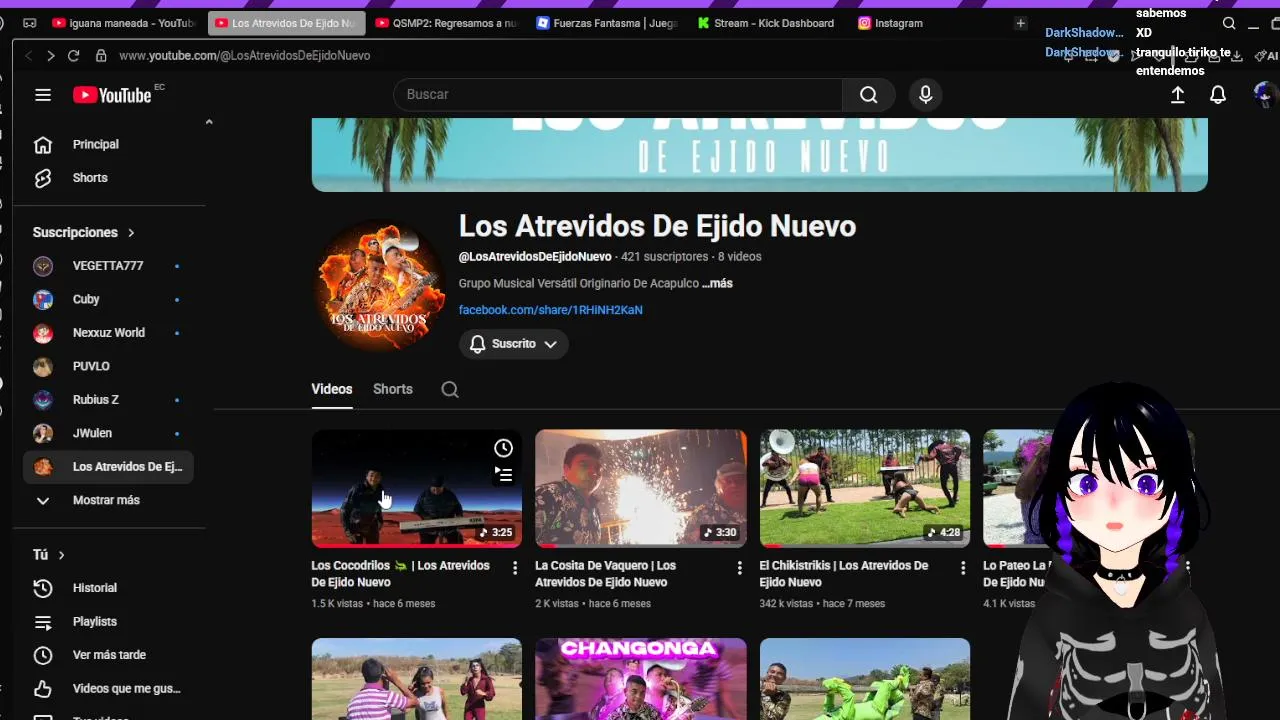Click channel name Los Atrevidos De Ejido Nuevo
This screenshot has width=1280, height=720.
[657, 226]
